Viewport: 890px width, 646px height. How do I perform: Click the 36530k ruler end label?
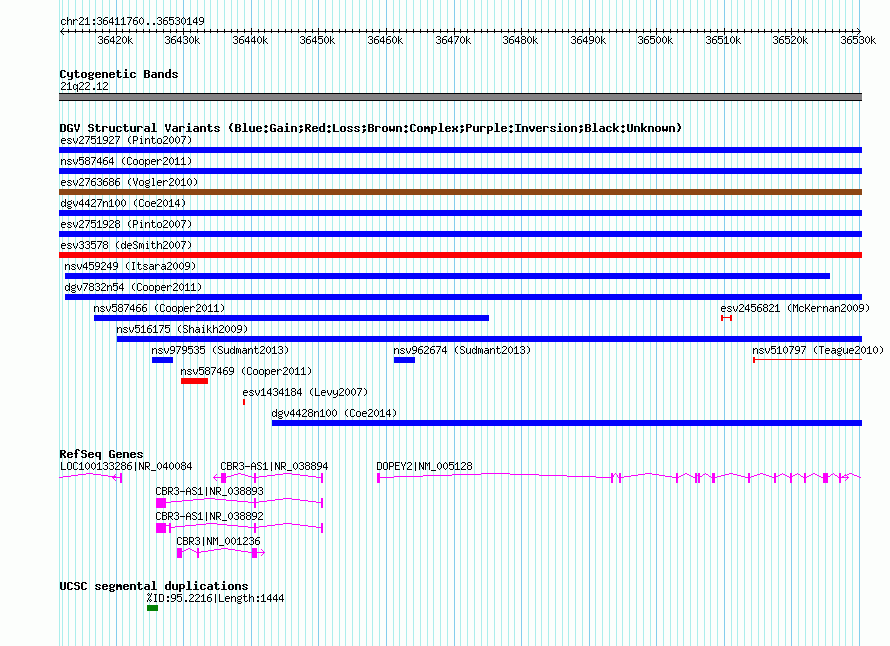click(858, 40)
